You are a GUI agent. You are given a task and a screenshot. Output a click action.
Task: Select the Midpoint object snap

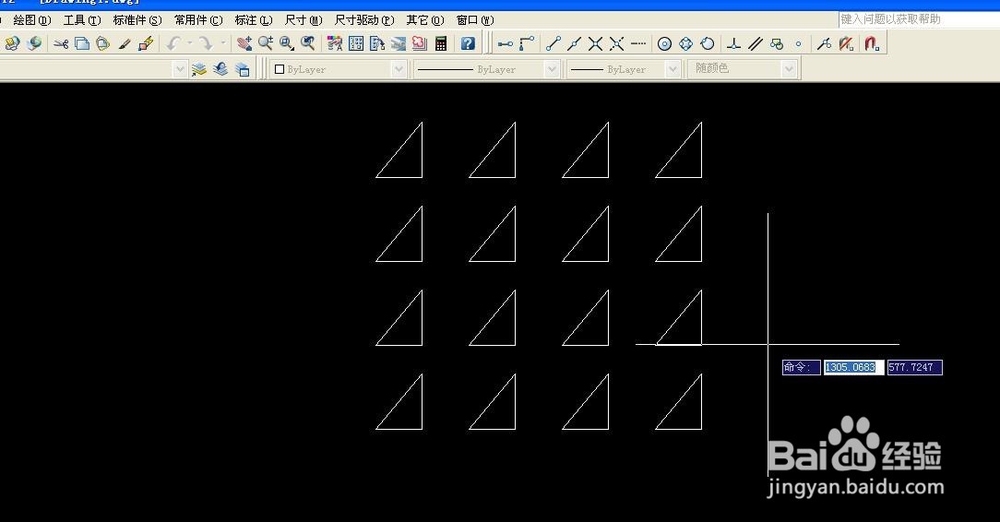tap(574, 43)
